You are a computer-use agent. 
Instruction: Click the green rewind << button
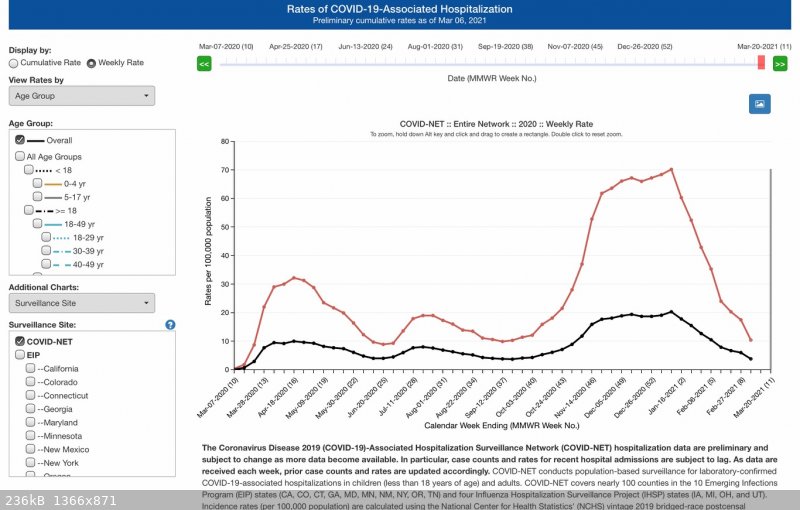[204, 64]
